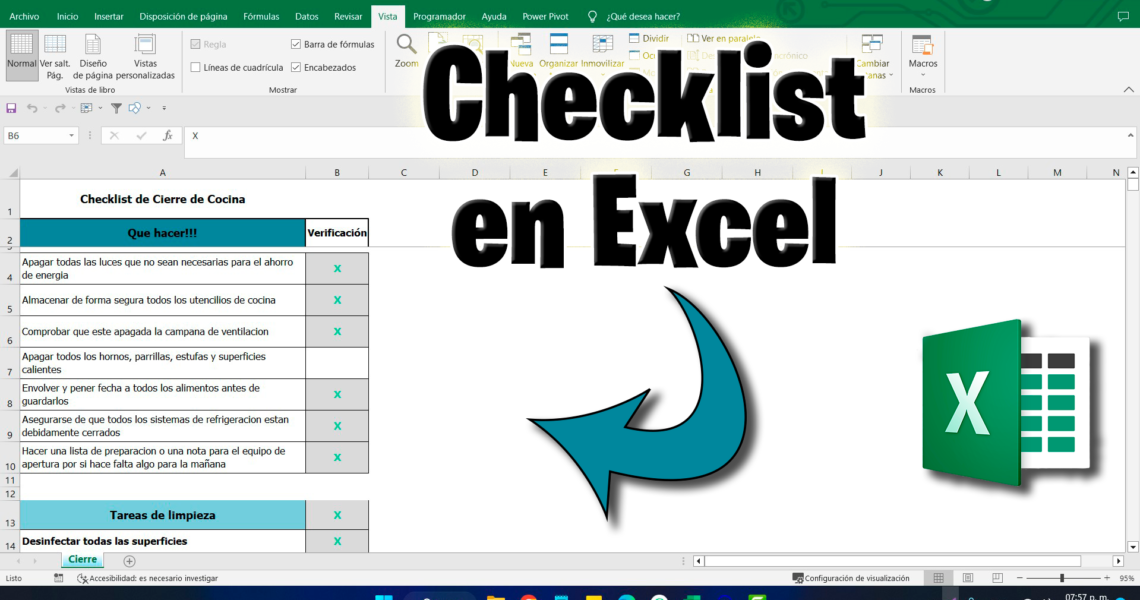Select the page break preview status icon
This screenshot has height=600, width=1140.
click(x=998, y=578)
